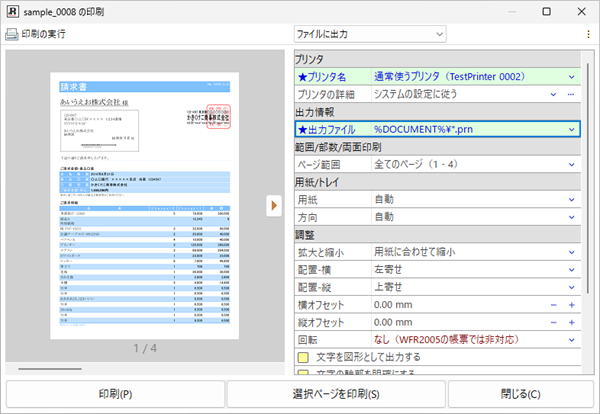Click the 範囲/部数/両面印刷 section header
Screen dimensions: 600x414
(x=438, y=147)
